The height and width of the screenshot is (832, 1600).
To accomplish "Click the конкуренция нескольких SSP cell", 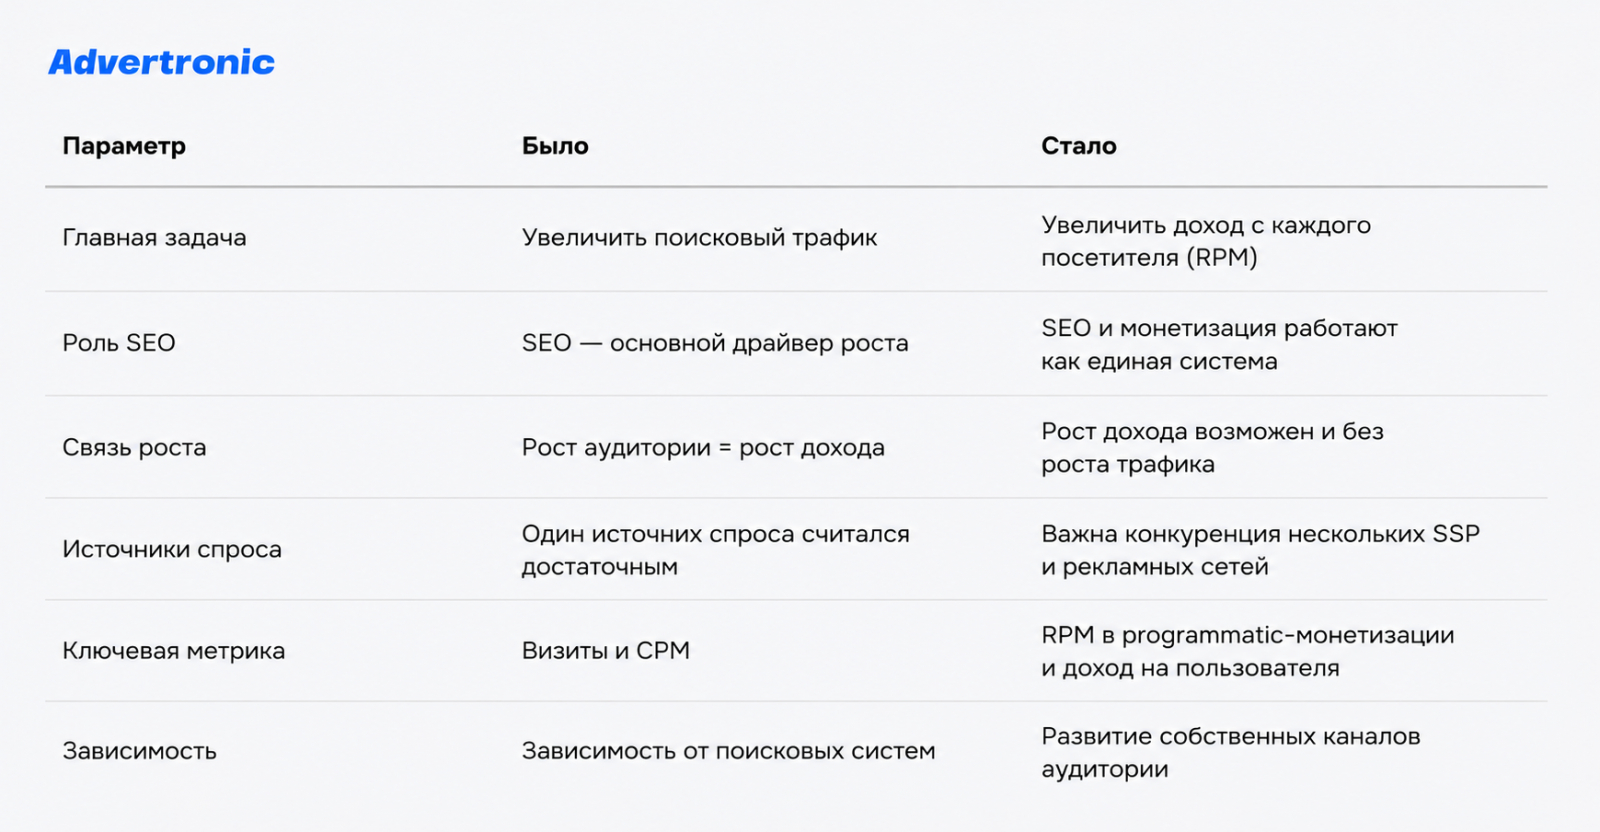I will pyautogui.click(x=1260, y=550).
